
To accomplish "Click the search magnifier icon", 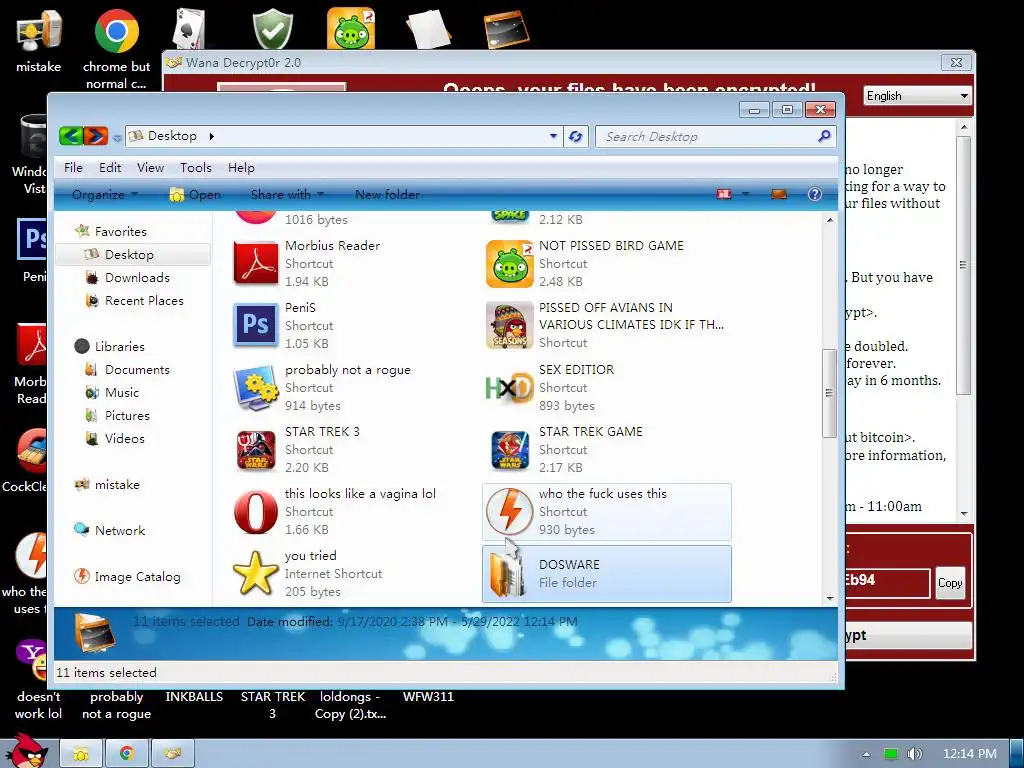I will click(x=824, y=136).
